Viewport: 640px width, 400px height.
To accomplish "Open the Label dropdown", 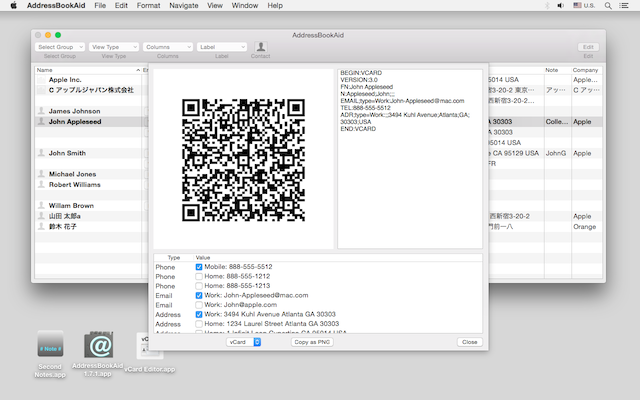I will 222,47.
